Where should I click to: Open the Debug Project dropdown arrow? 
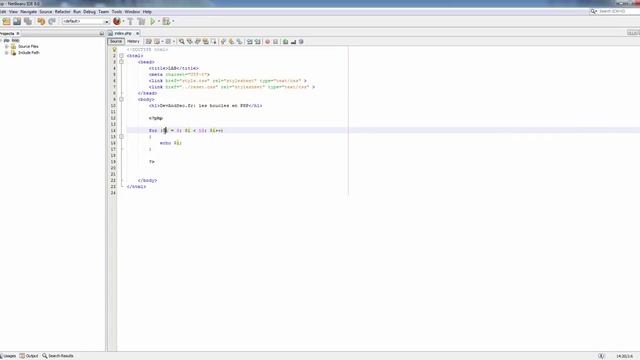pyautogui.click(x=173, y=21)
